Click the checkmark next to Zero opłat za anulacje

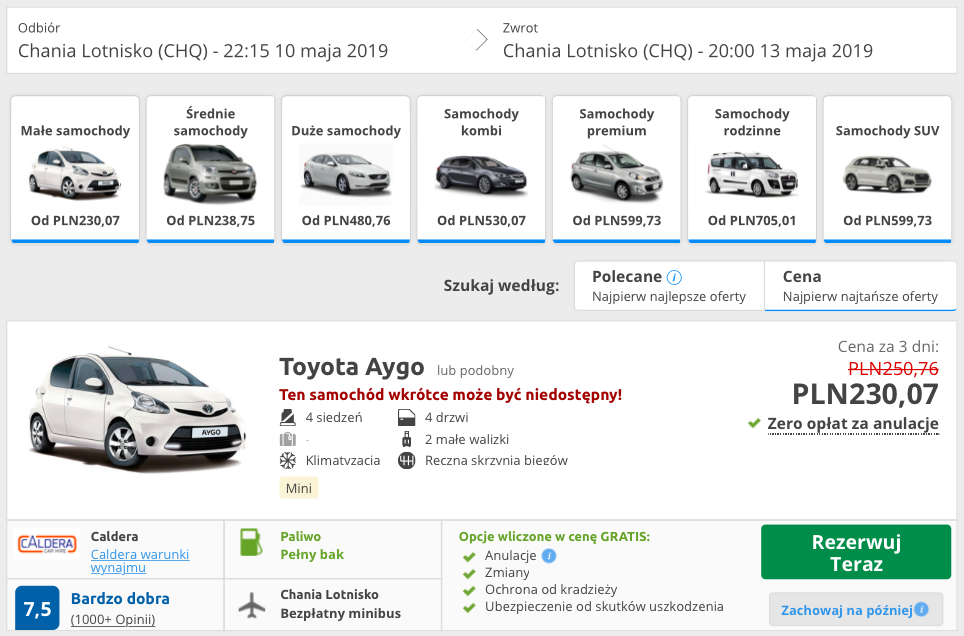[753, 423]
